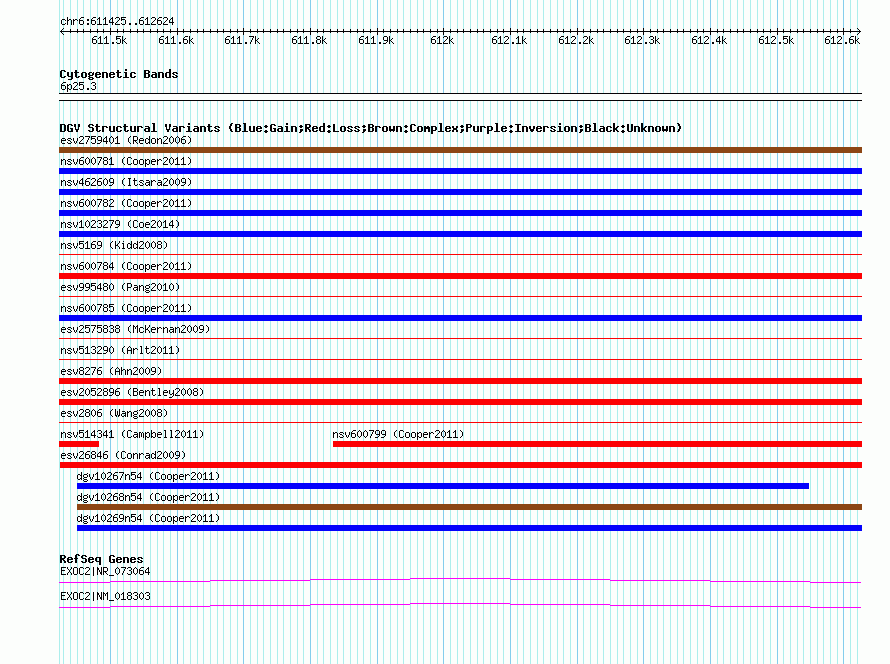Click the blue bar under nsv600785
Image resolution: width=890 pixels, height=664 pixels.
(x=460, y=318)
